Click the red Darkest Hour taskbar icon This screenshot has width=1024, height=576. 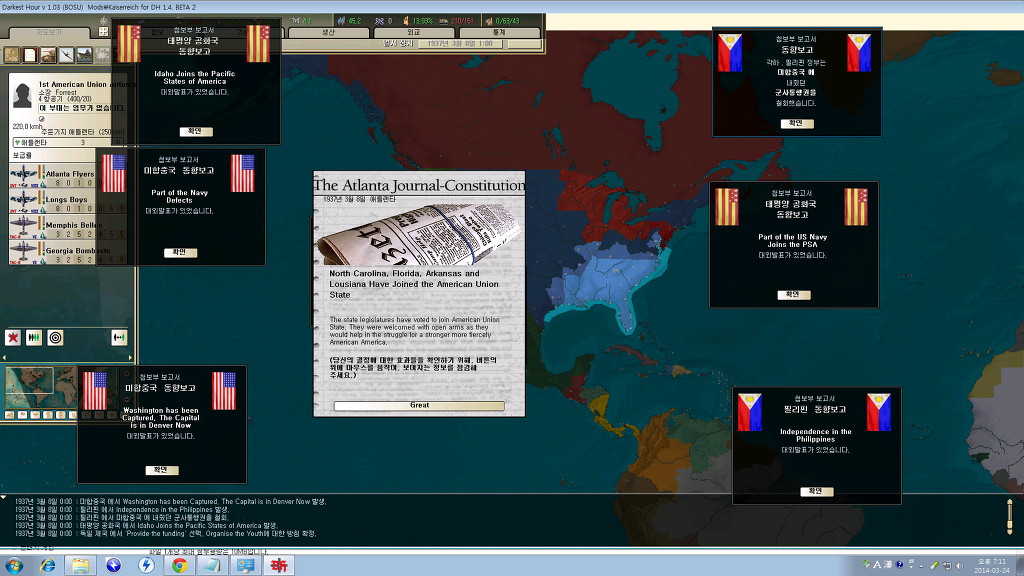pos(279,566)
